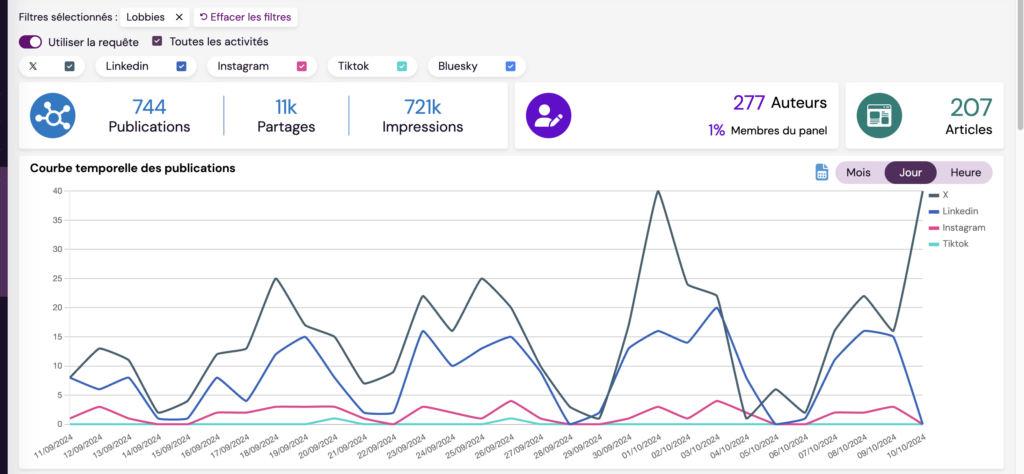Toggle the 'Utiliser la requête' switch
1024x474 pixels.
(30, 42)
